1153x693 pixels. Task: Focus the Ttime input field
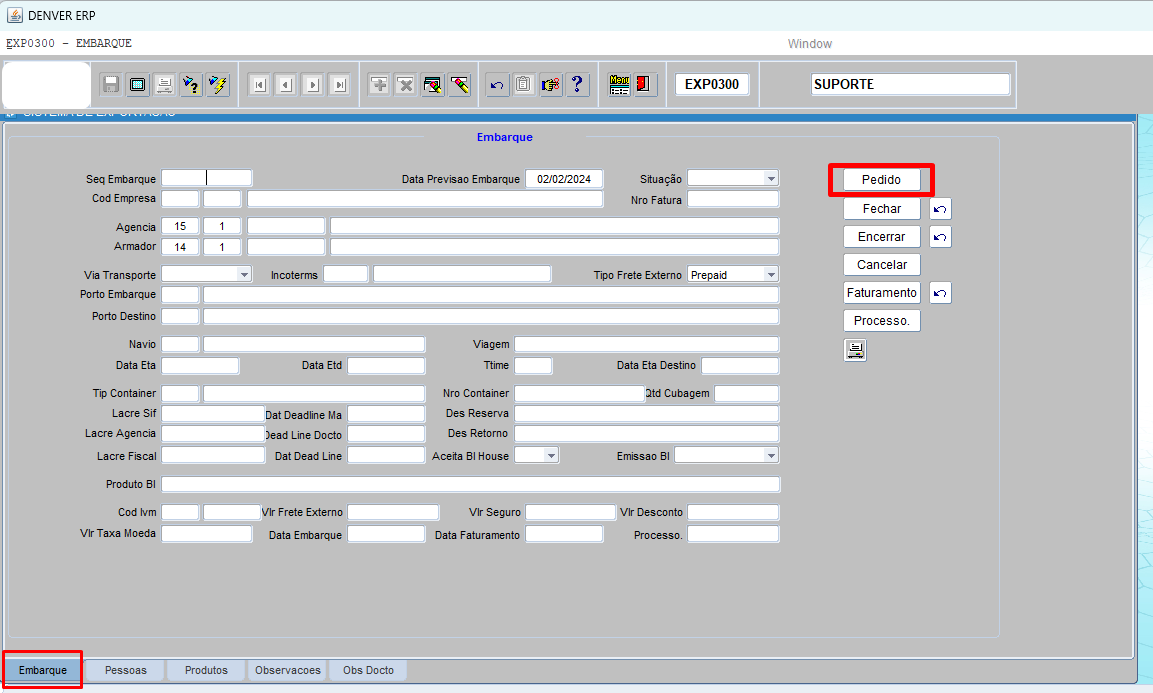pyautogui.click(x=533, y=365)
